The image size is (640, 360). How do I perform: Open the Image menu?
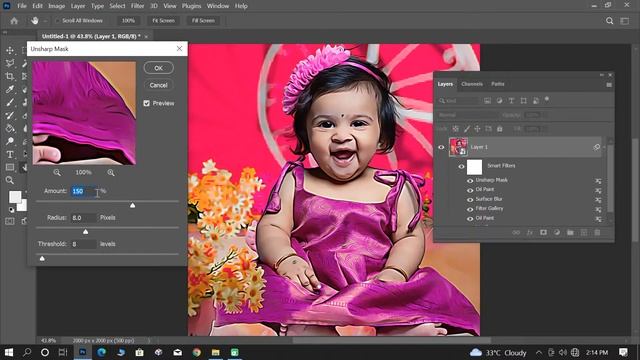pos(56,6)
